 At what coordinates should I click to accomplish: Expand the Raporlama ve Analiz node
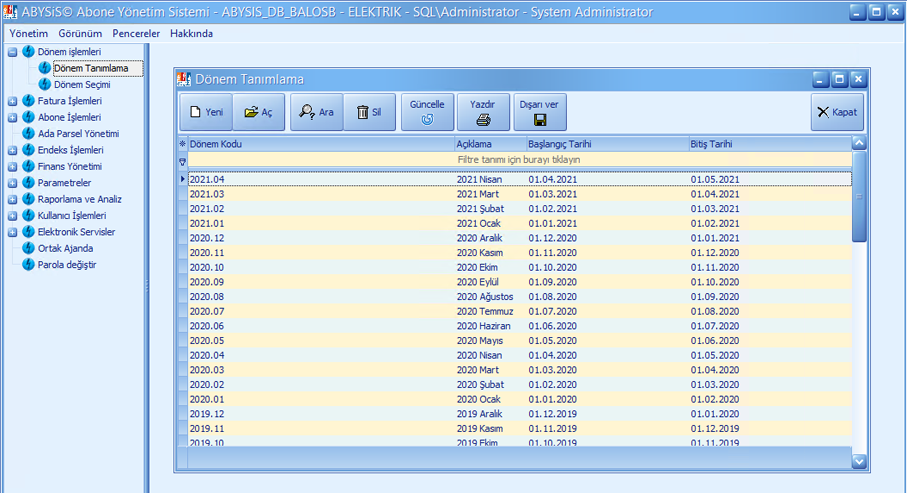(x=12, y=199)
